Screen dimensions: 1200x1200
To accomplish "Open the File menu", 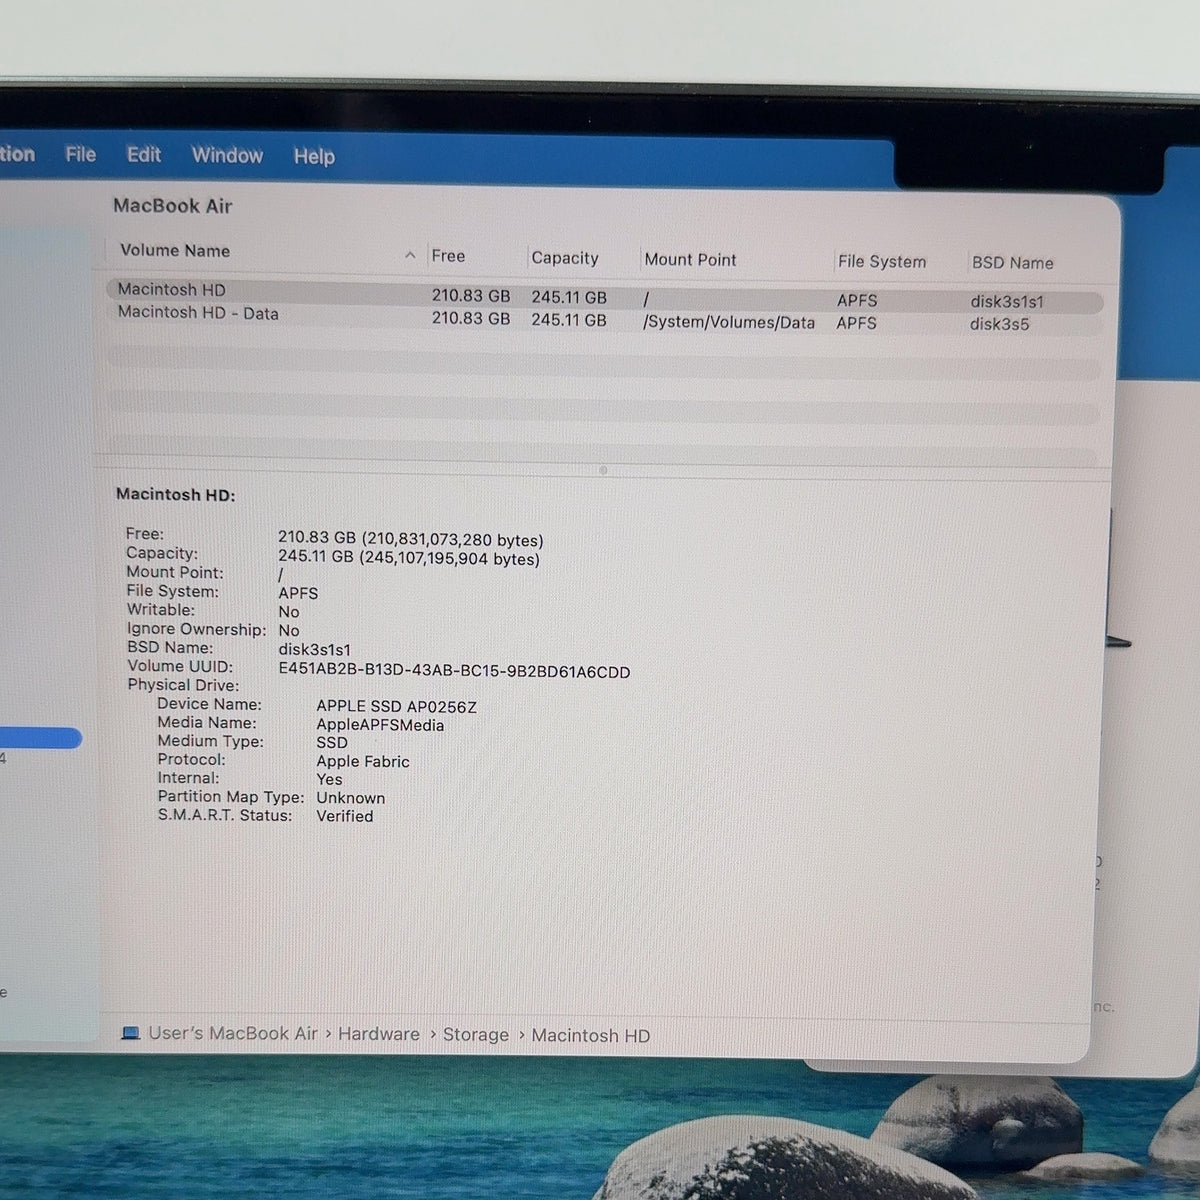I will click(x=81, y=154).
